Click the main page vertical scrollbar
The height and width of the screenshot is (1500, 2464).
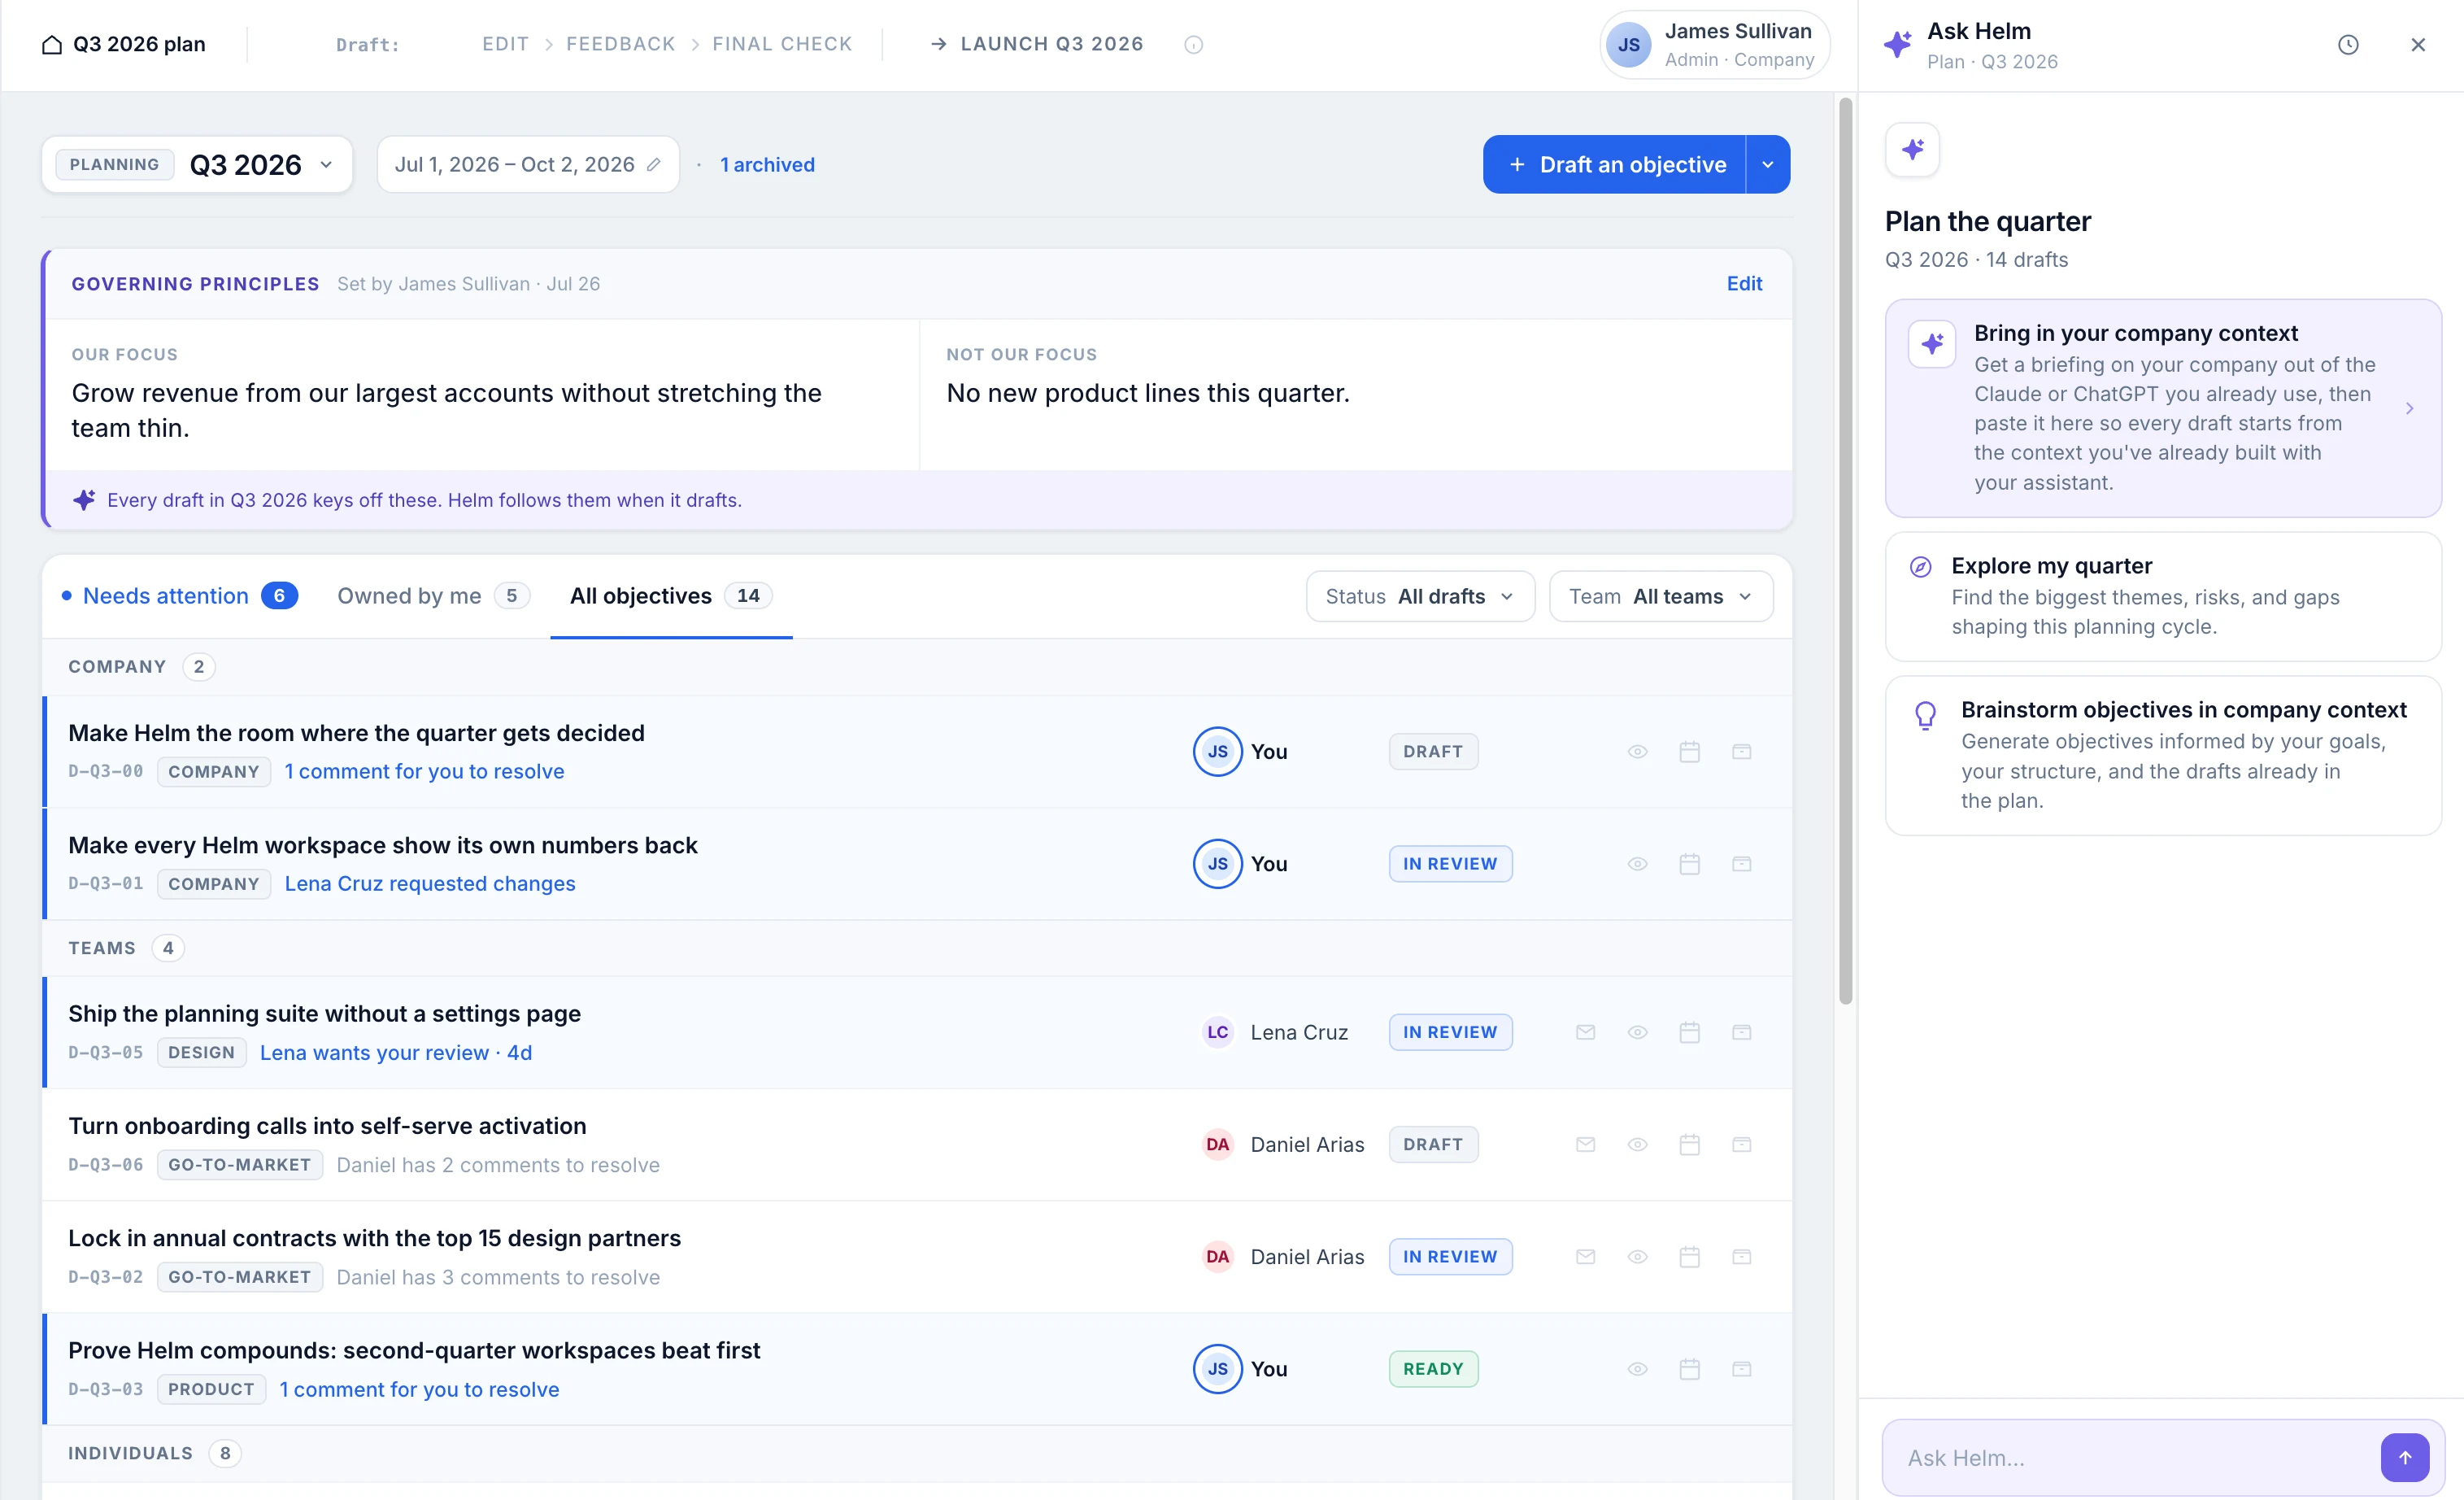(1846, 550)
